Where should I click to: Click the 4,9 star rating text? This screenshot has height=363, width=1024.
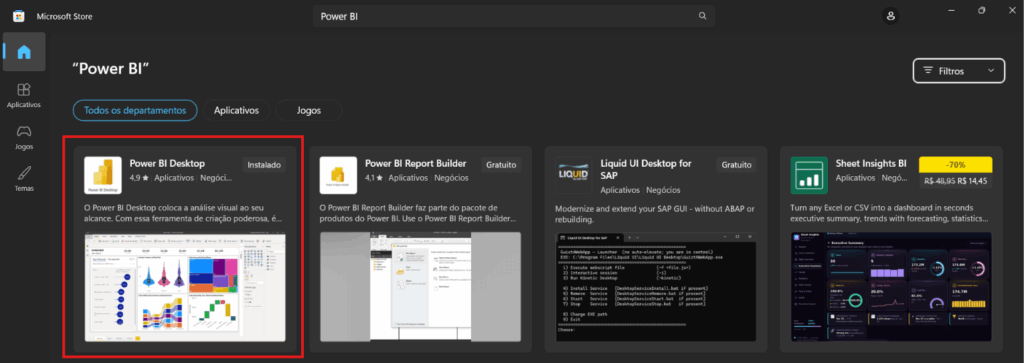(139, 178)
